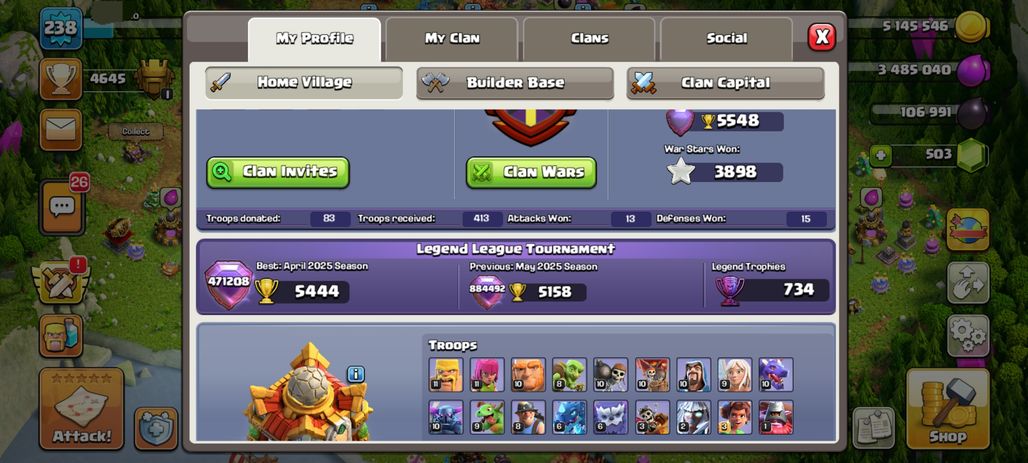The image size is (1028, 463).
Task: Select the Home Village section
Action: (x=304, y=83)
